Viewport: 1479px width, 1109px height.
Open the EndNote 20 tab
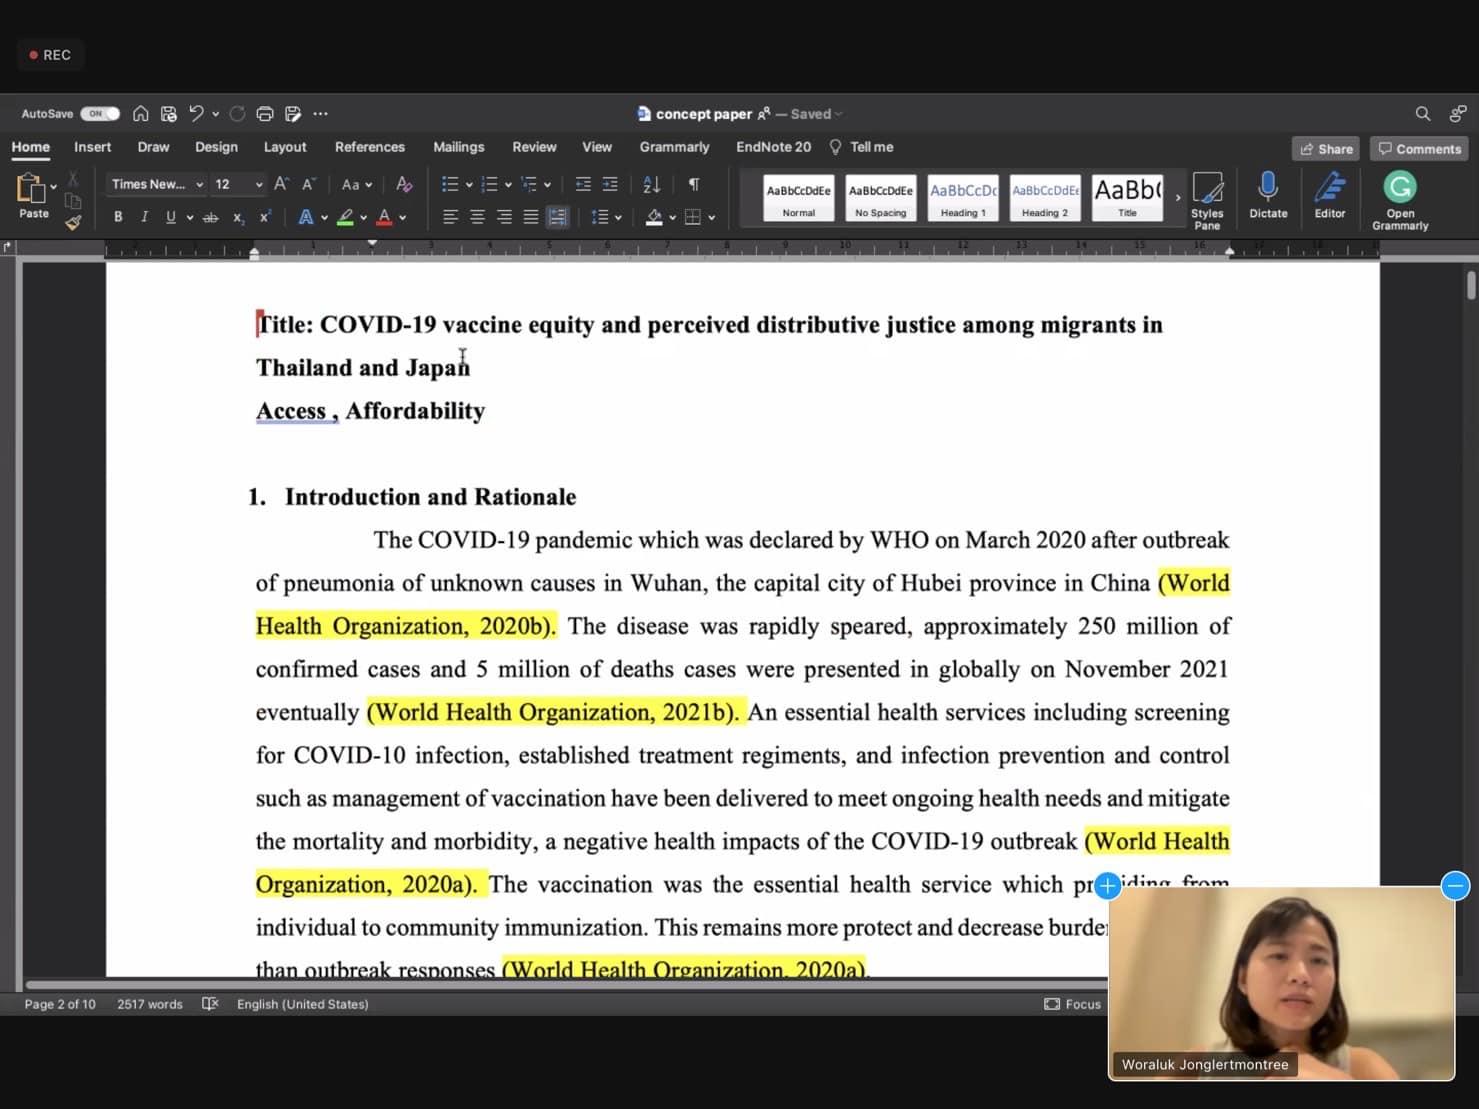click(x=773, y=147)
